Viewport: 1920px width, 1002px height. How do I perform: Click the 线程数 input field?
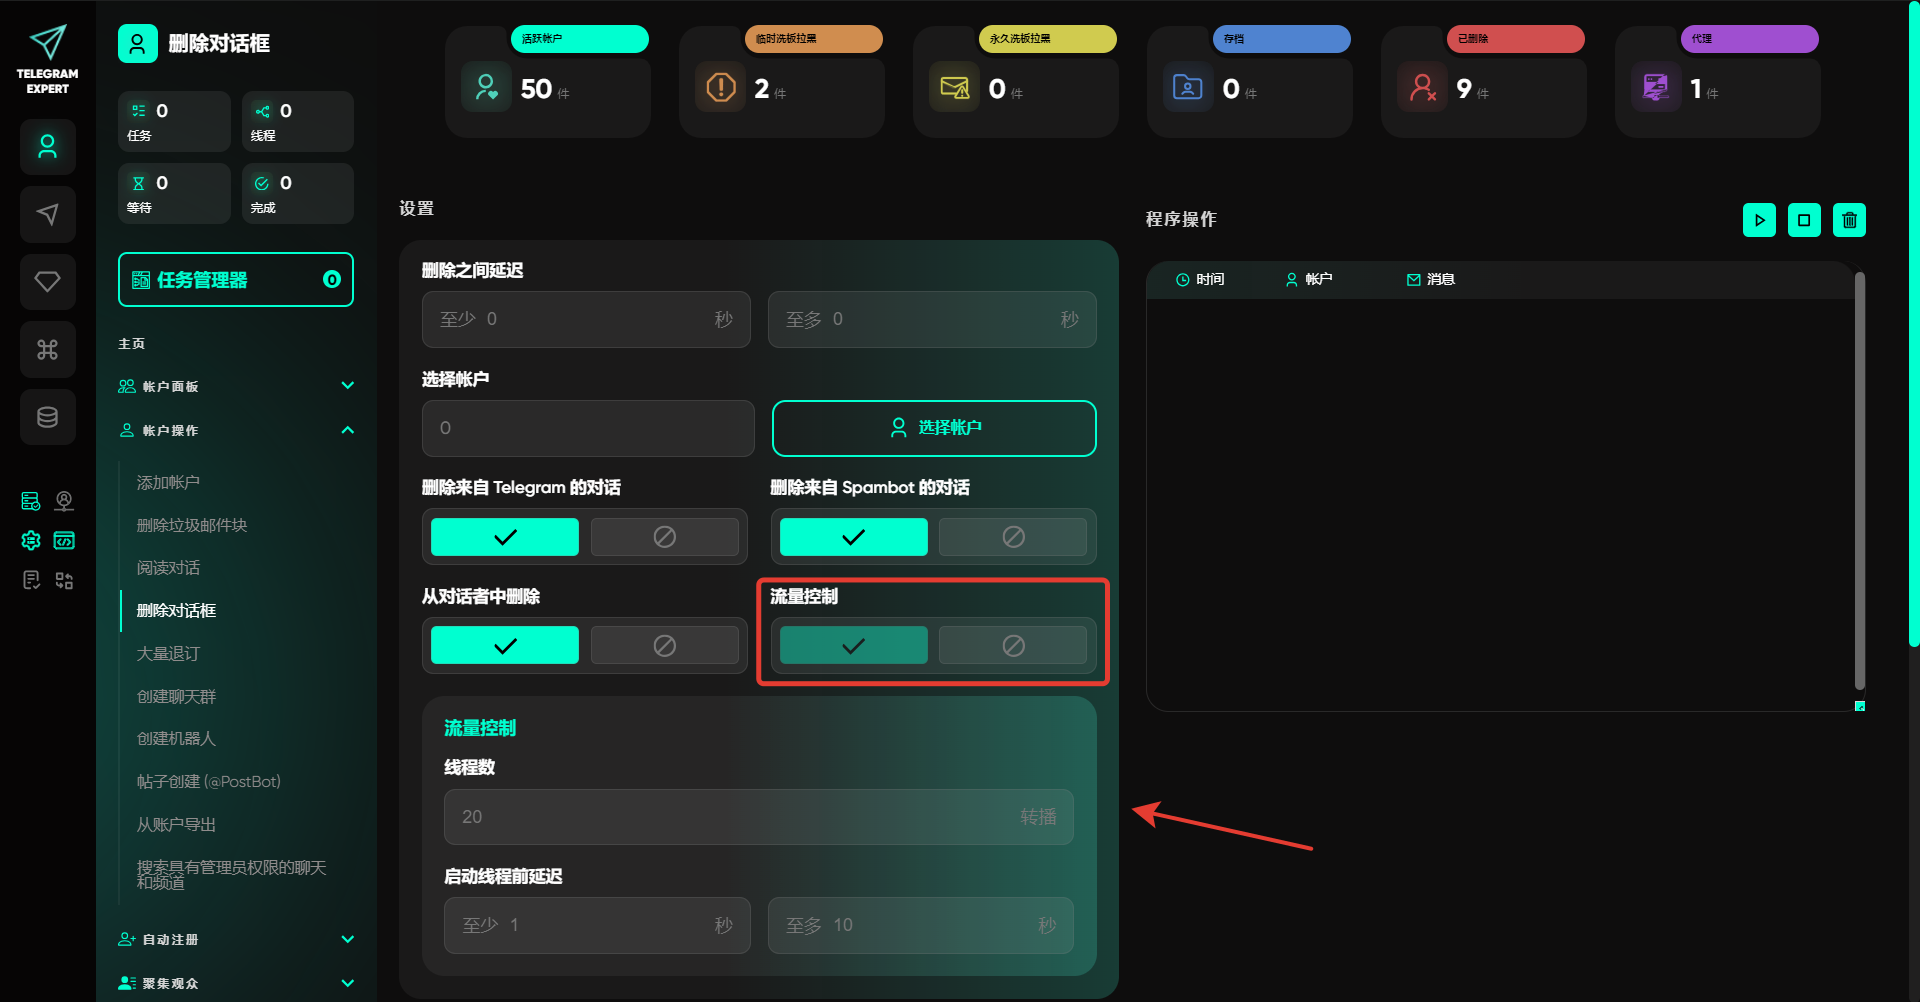pos(738,817)
